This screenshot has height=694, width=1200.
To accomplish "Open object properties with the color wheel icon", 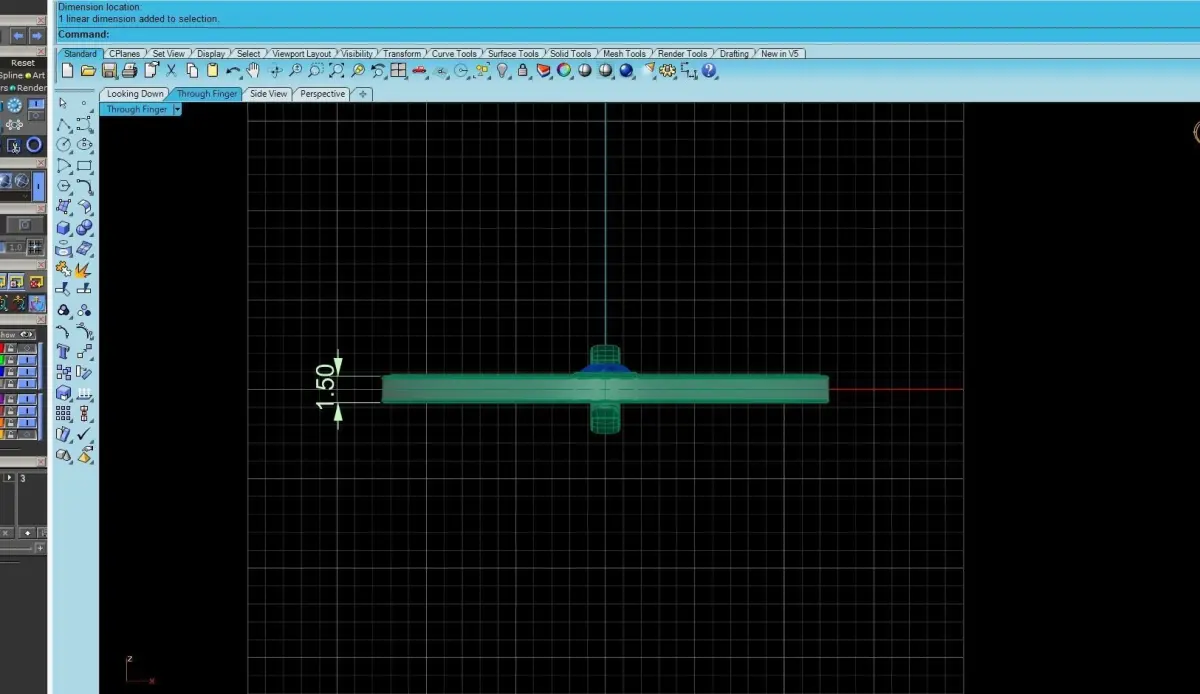I will point(565,71).
